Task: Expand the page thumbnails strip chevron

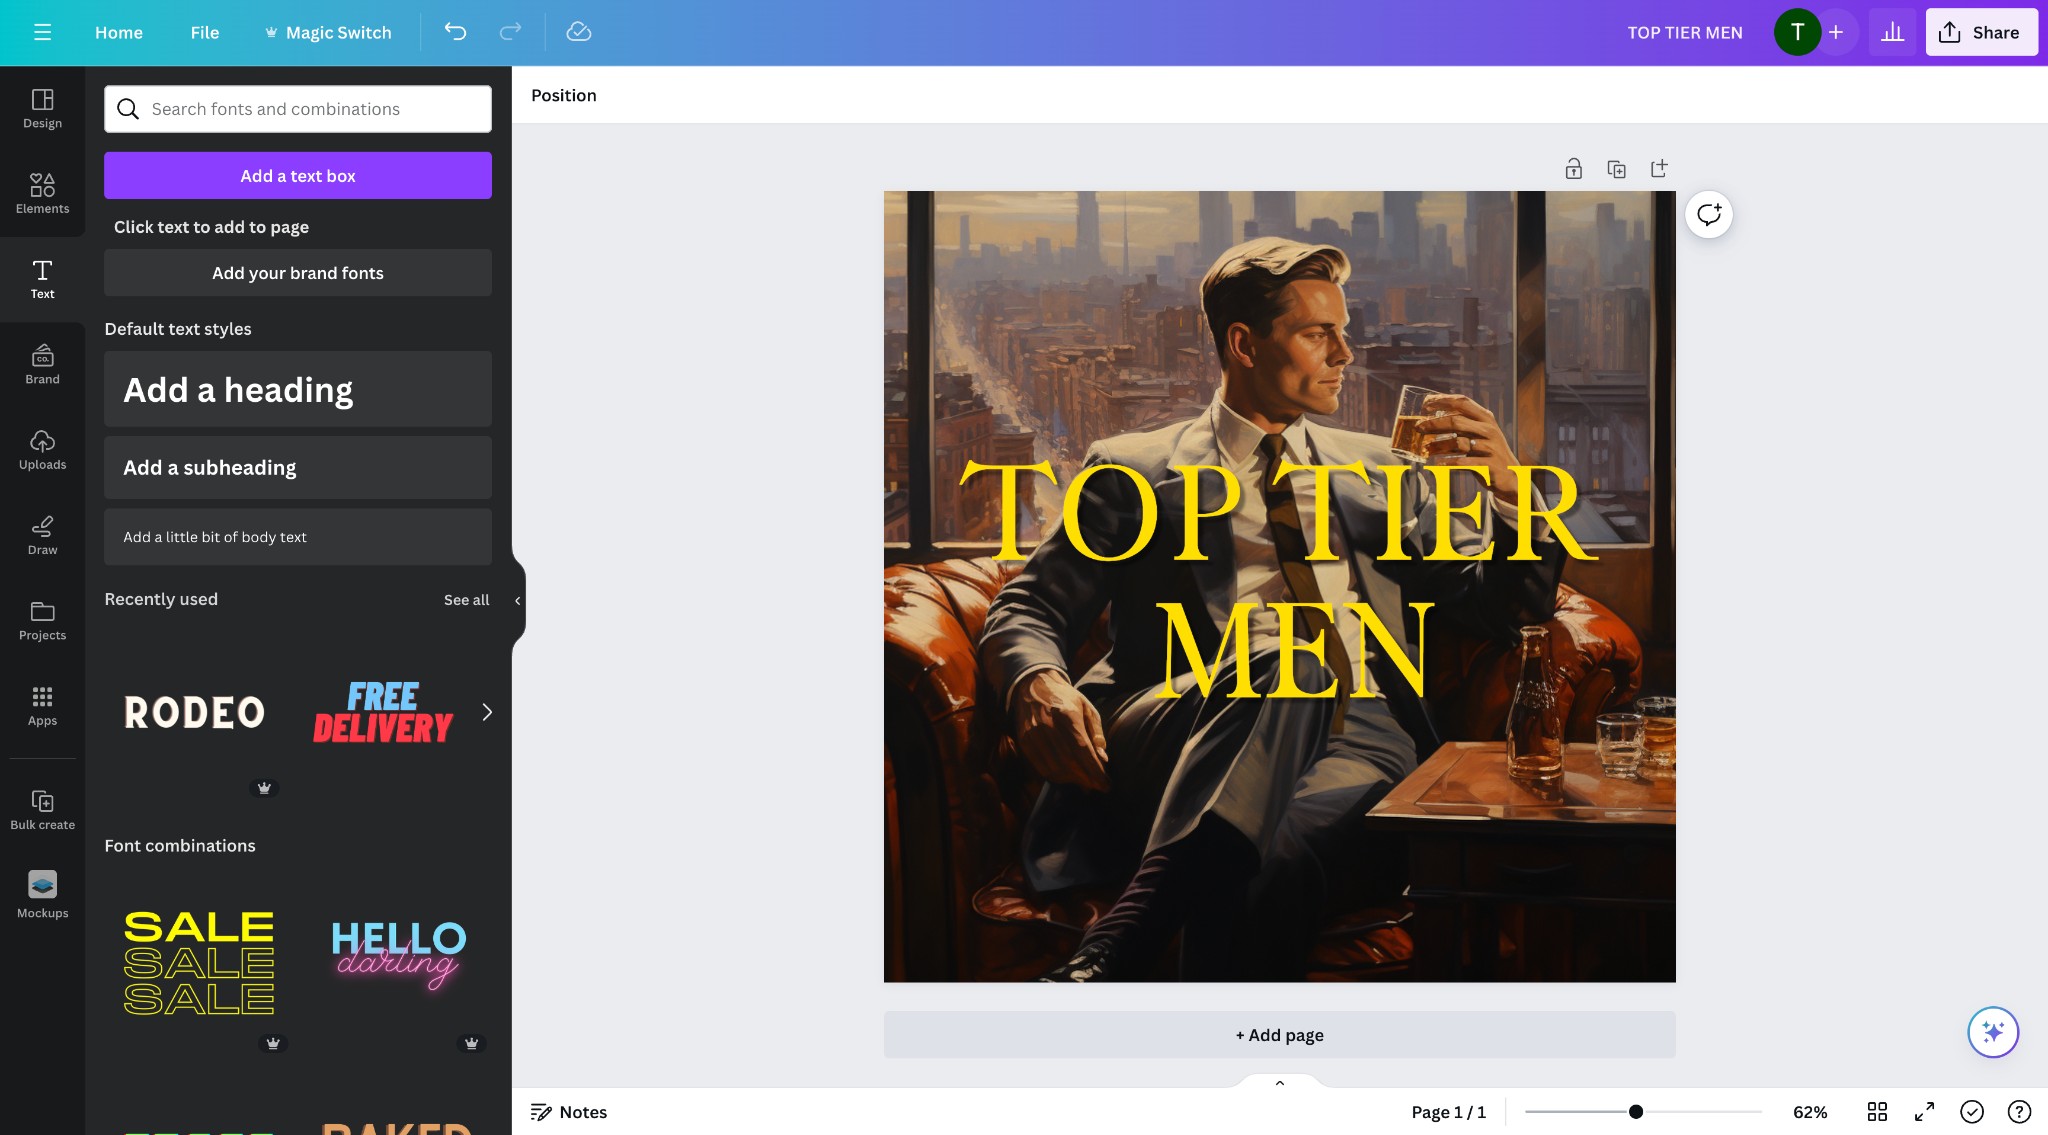Action: pyautogui.click(x=1279, y=1082)
